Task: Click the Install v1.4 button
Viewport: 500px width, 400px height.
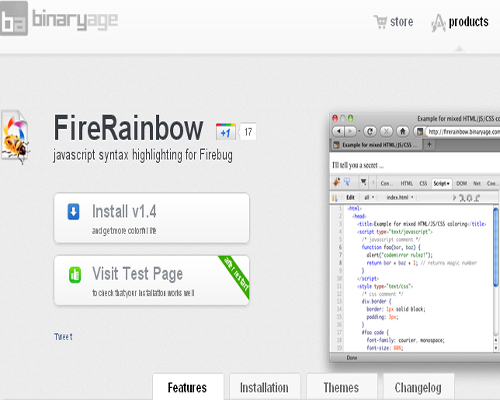Action: pos(151,218)
